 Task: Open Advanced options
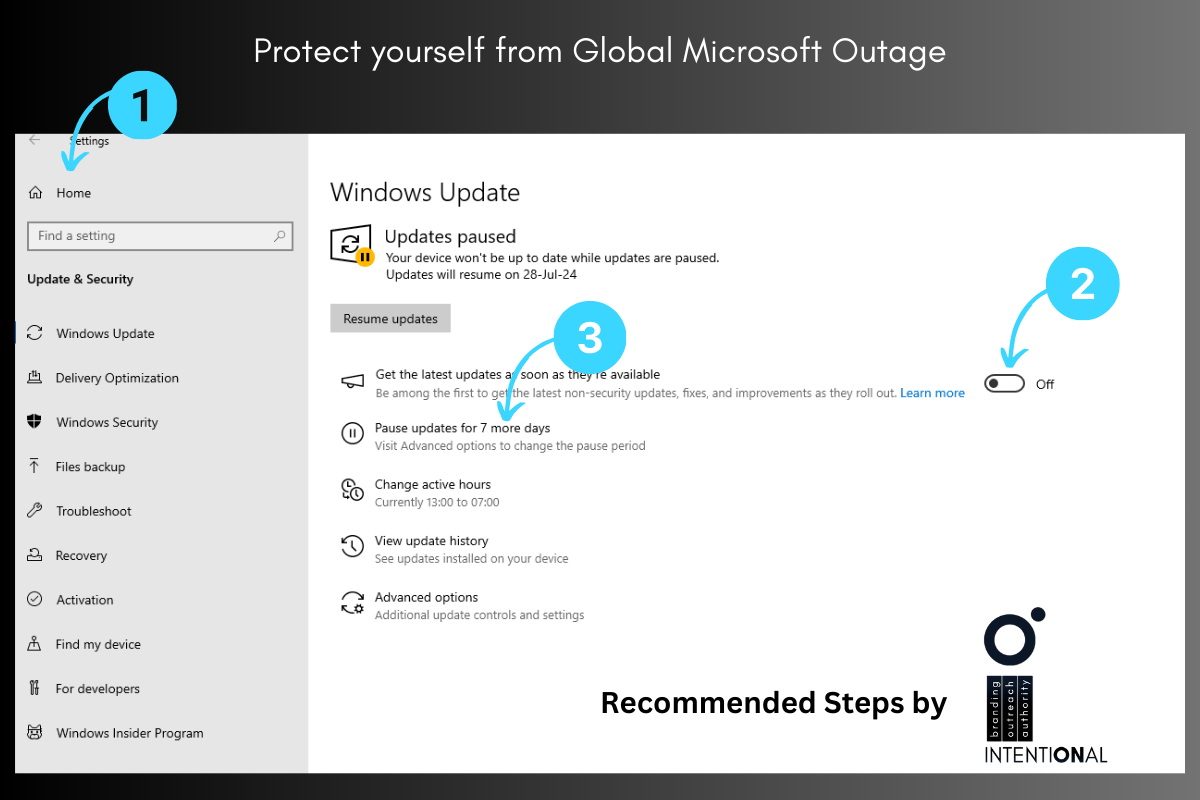(x=427, y=597)
